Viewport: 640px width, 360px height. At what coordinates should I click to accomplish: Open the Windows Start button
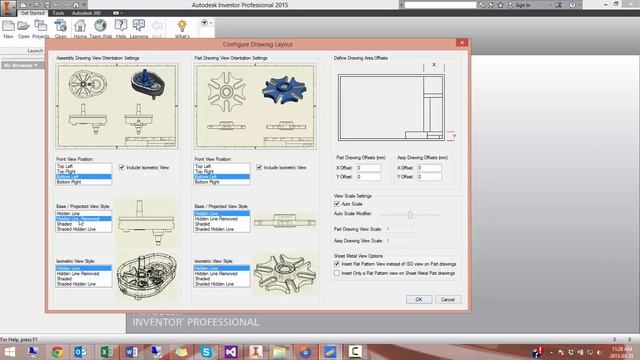point(10,352)
